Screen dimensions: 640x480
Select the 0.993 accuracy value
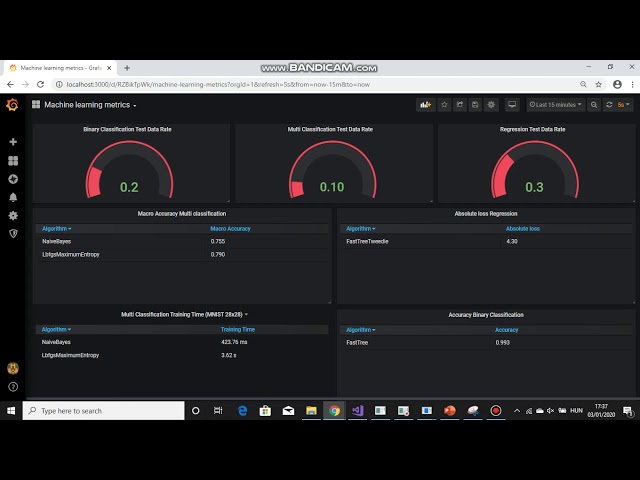(502, 342)
